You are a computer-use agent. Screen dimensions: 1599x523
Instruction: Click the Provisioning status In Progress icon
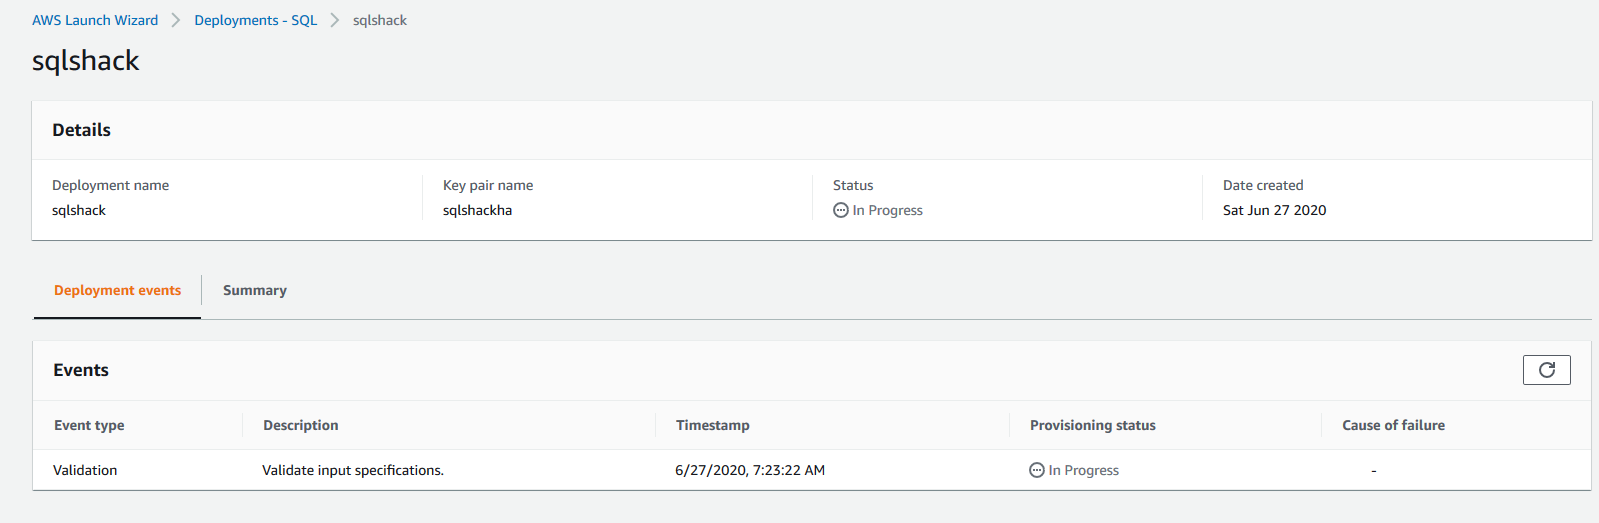pyautogui.click(x=1037, y=470)
